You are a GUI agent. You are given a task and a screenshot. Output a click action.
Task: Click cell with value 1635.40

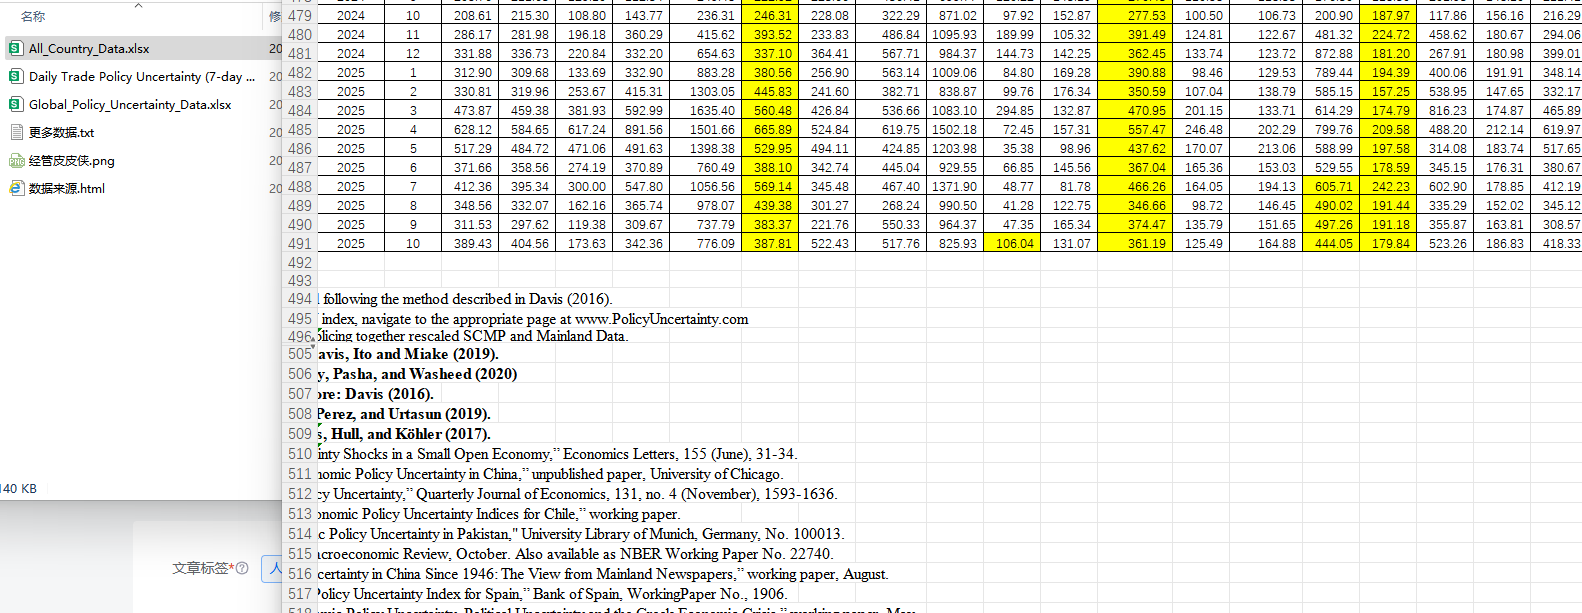coord(705,111)
